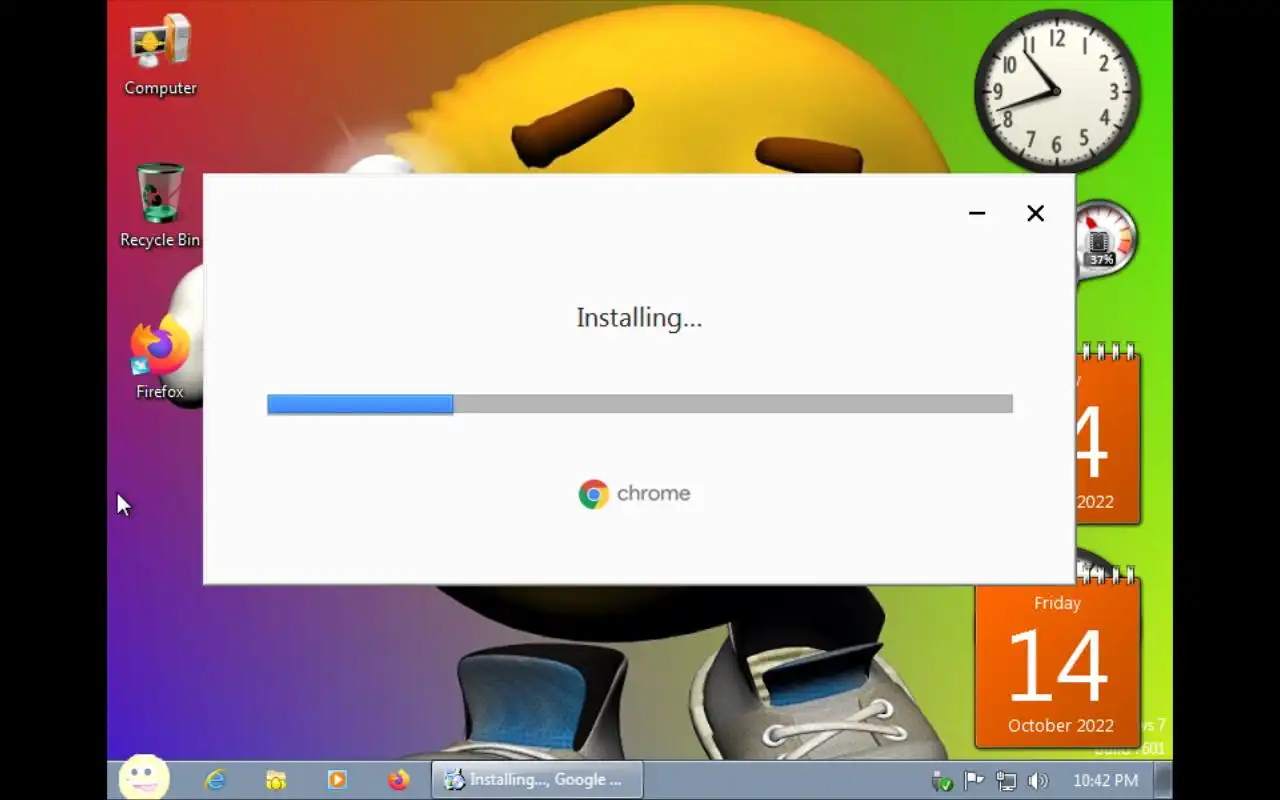
Task: Open the Start menu button
Action: tap(144, 779)
